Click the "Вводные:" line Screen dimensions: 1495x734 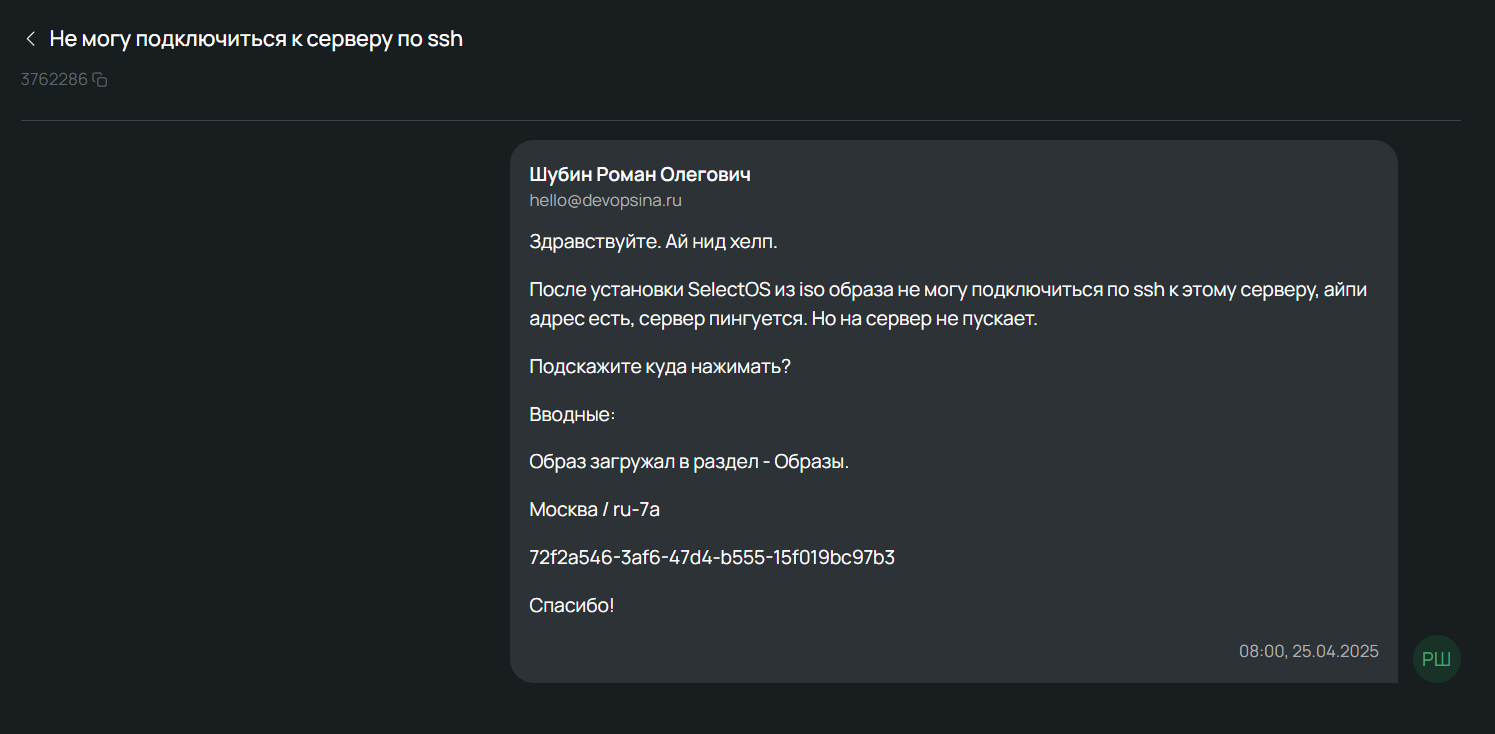pos(572,414)
